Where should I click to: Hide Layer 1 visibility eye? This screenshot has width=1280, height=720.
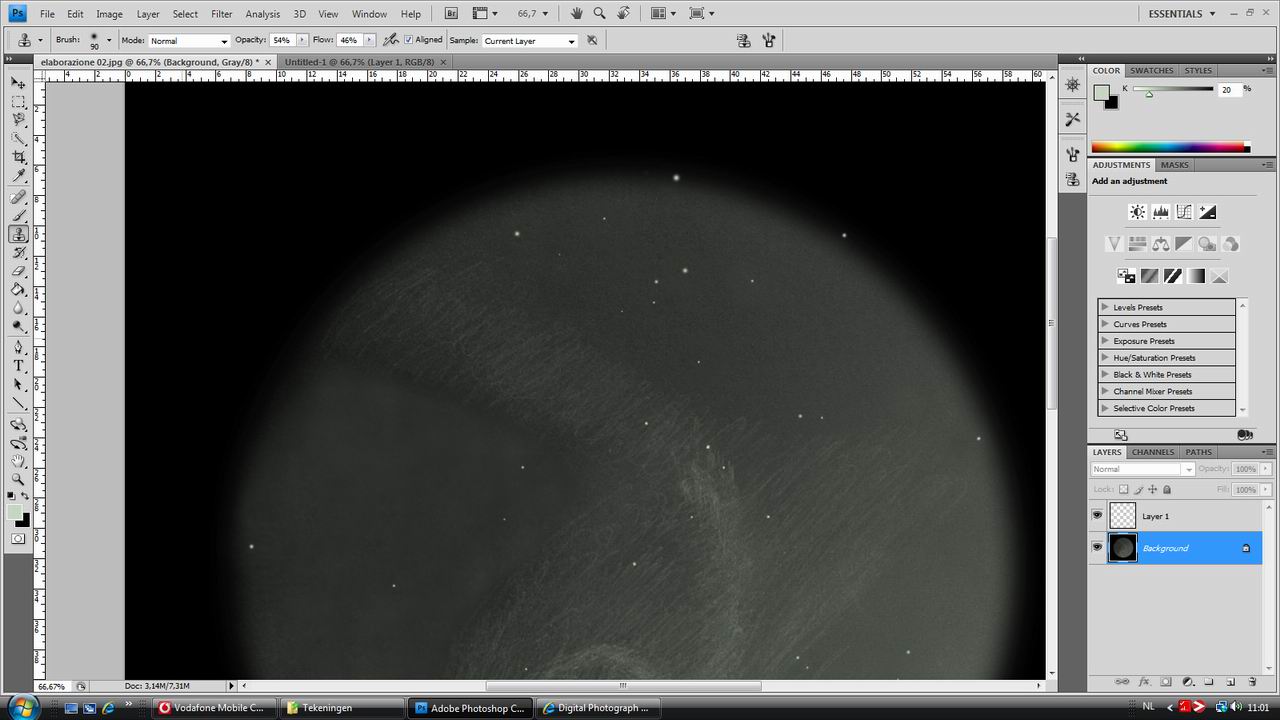(1097, 516)
